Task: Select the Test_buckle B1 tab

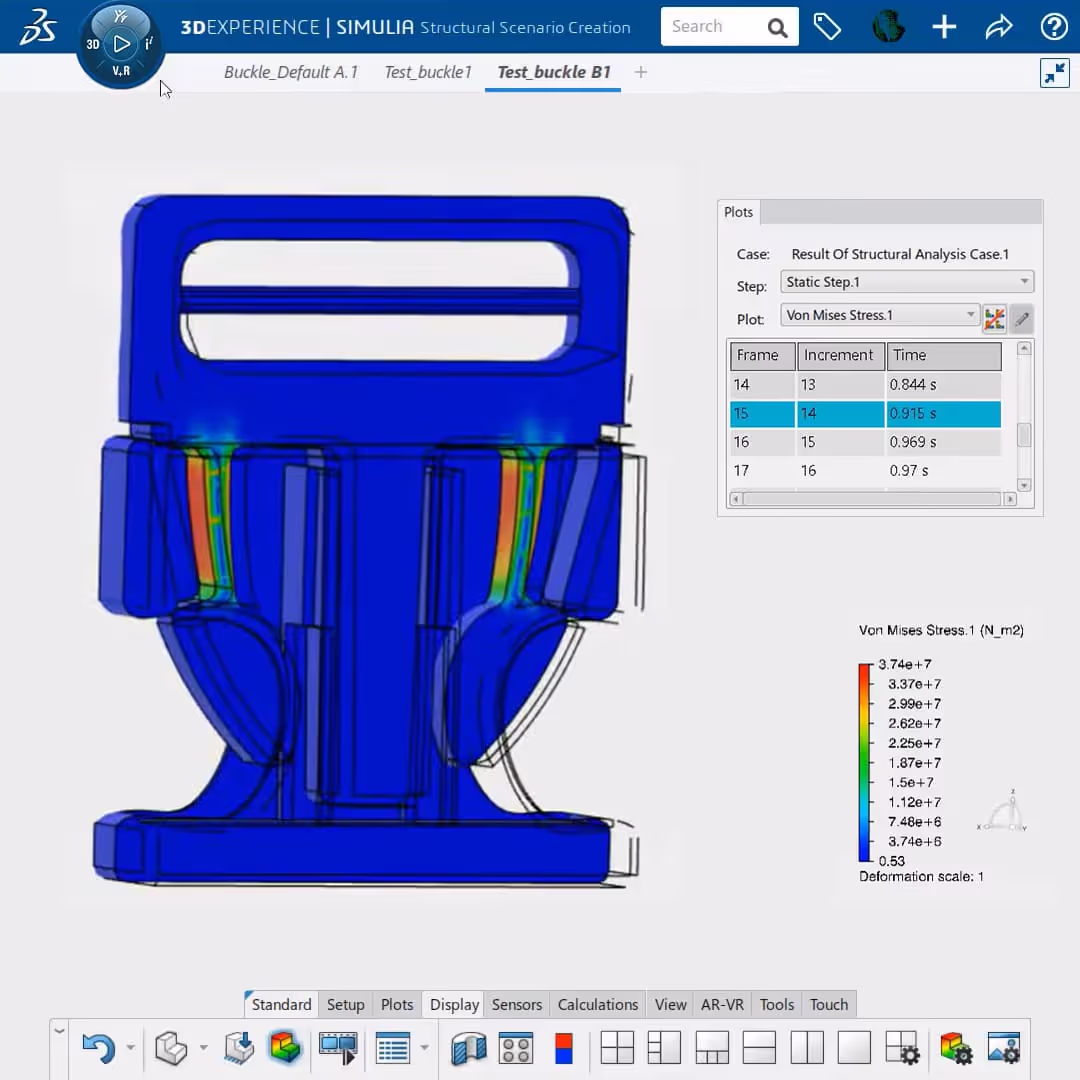Action: [x=554, y=72]
